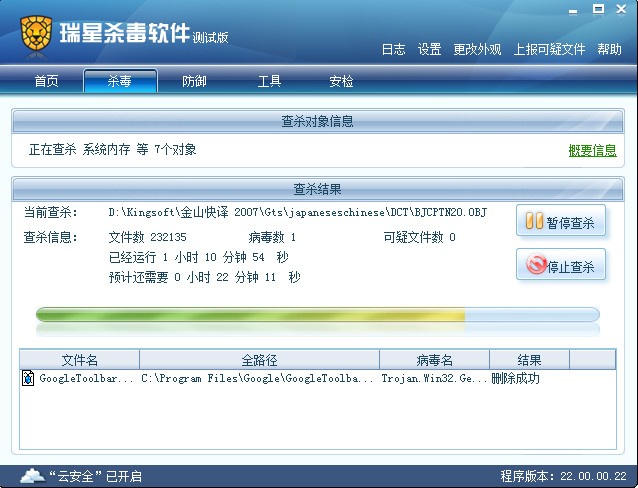The width and height of the screenshot is (638, 488).
Task: Go to the 安检 tab
Action: (x=341, y=81)
